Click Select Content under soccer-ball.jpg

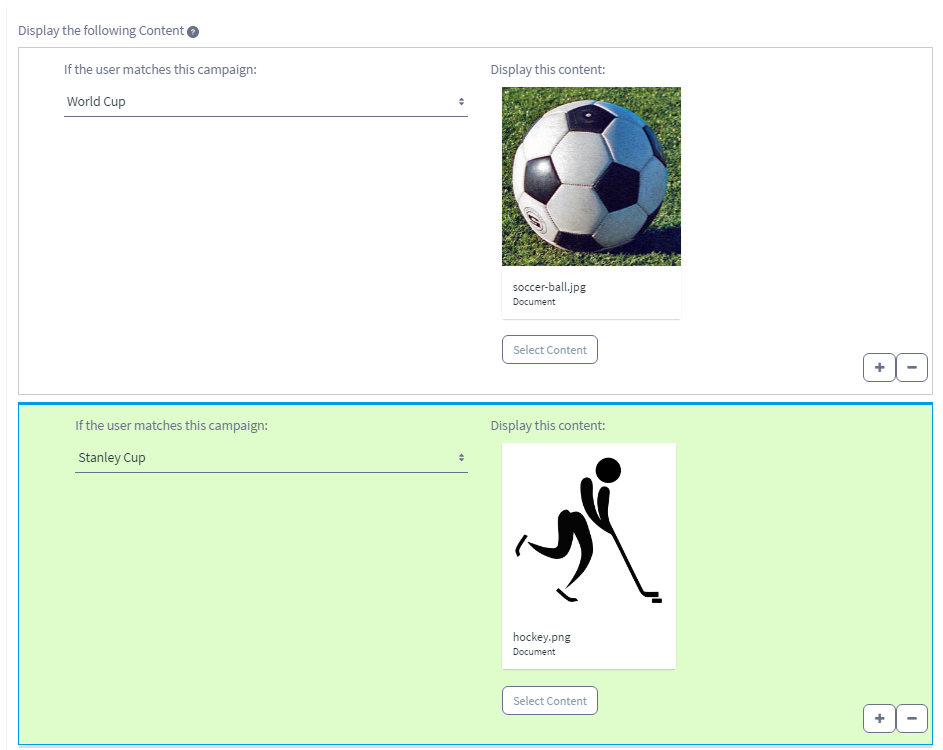point(550,349)
